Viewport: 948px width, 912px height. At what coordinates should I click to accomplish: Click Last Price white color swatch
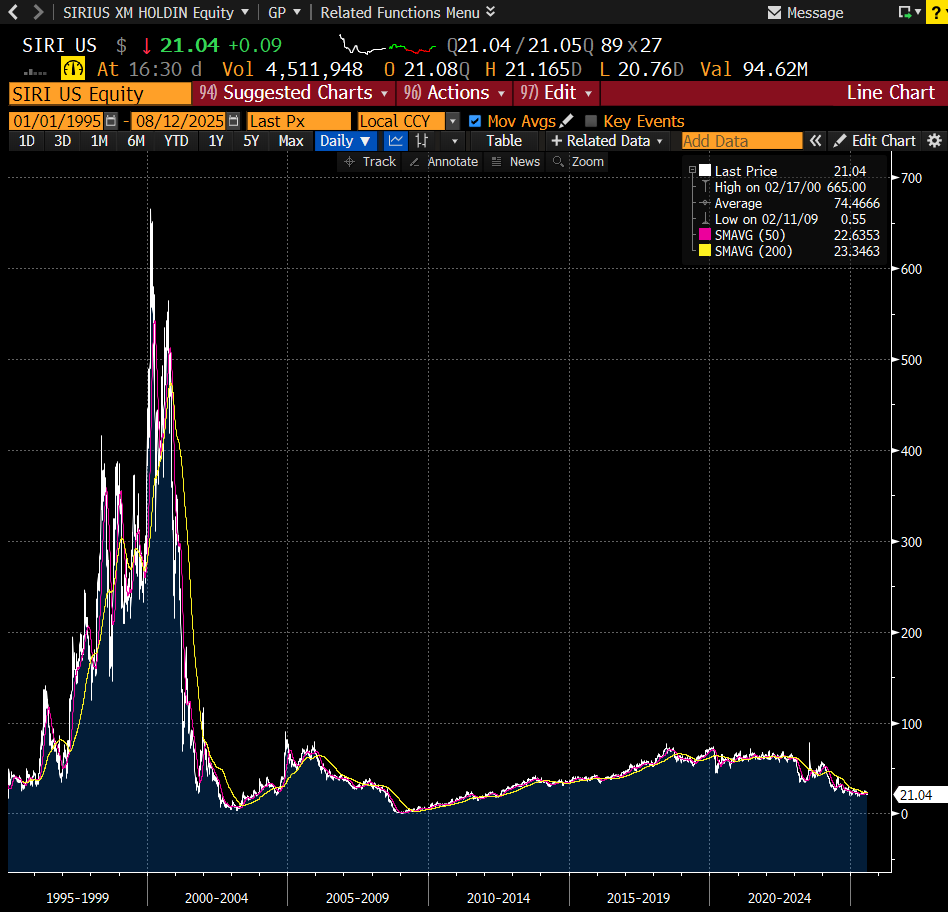tap(704, 171)
